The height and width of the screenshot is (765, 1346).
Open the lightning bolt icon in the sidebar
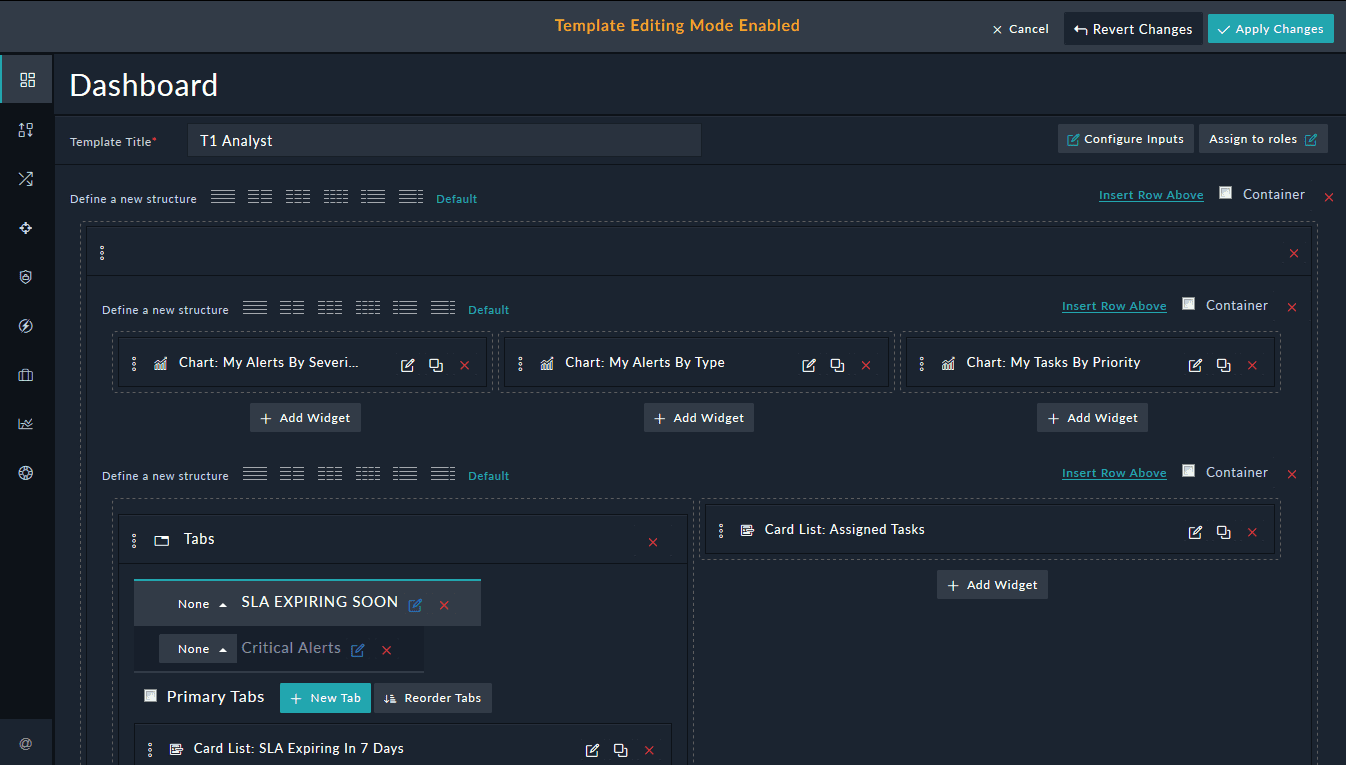pyautogui.click(x=26, y=326)
